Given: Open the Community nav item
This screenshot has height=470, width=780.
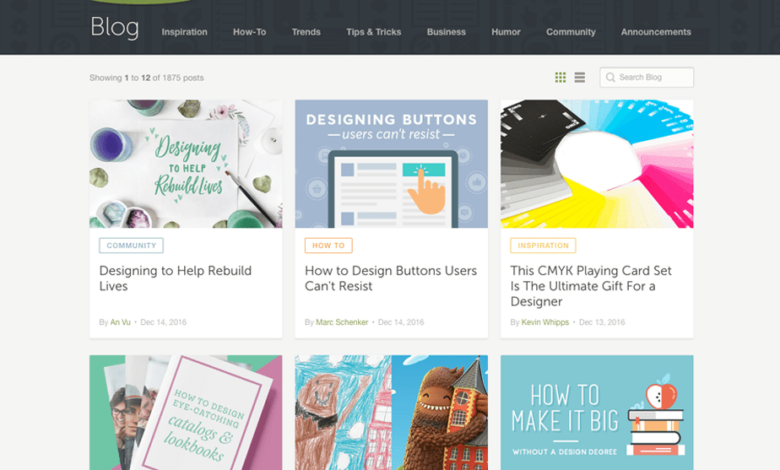Looking at the screenshot, I should point(570,32).
